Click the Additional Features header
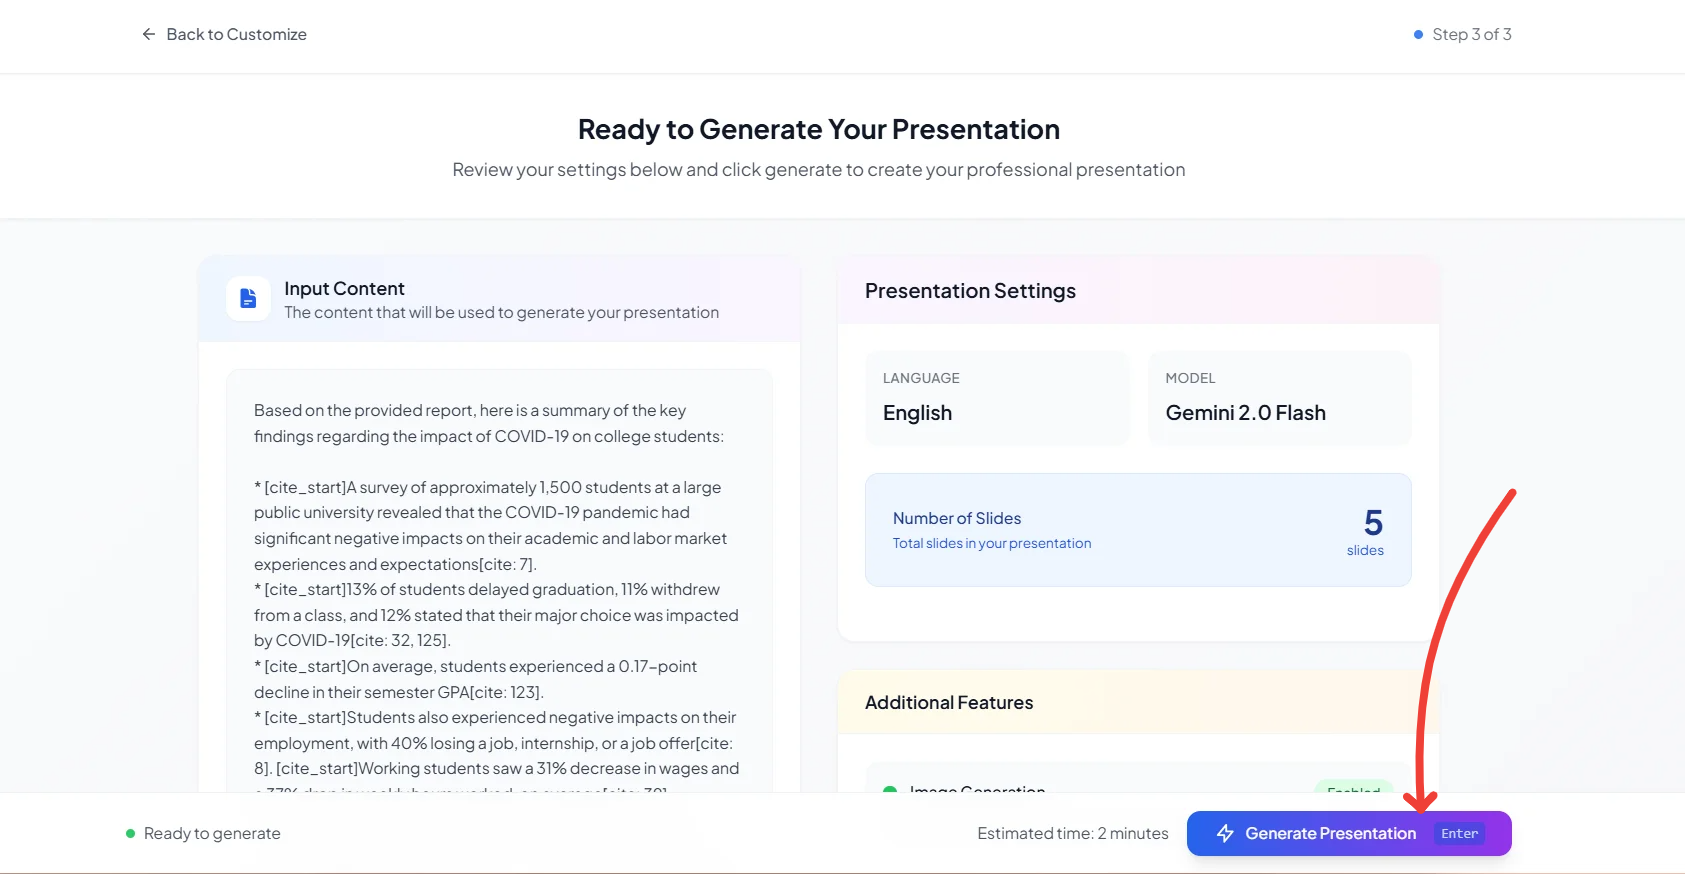This screenshot has height=874, width=1685. [x=949, y=703]
